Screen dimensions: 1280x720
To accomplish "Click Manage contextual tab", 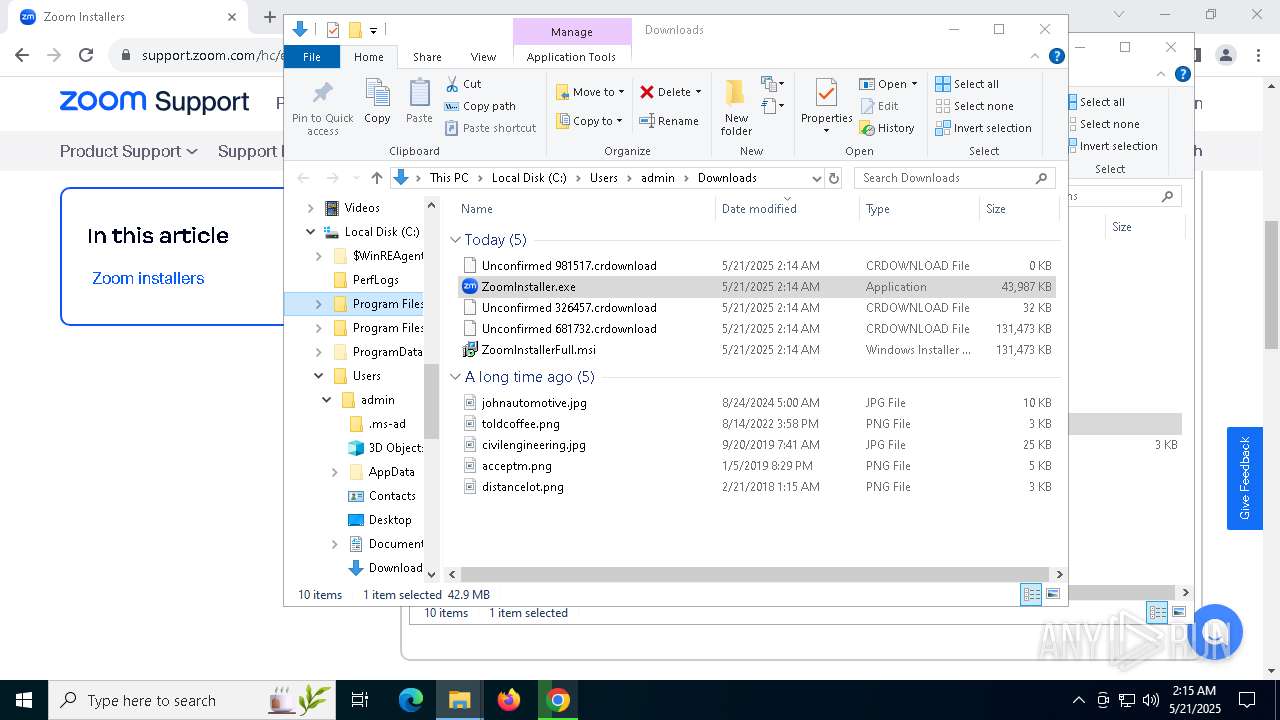I will [x=572, y=32].
